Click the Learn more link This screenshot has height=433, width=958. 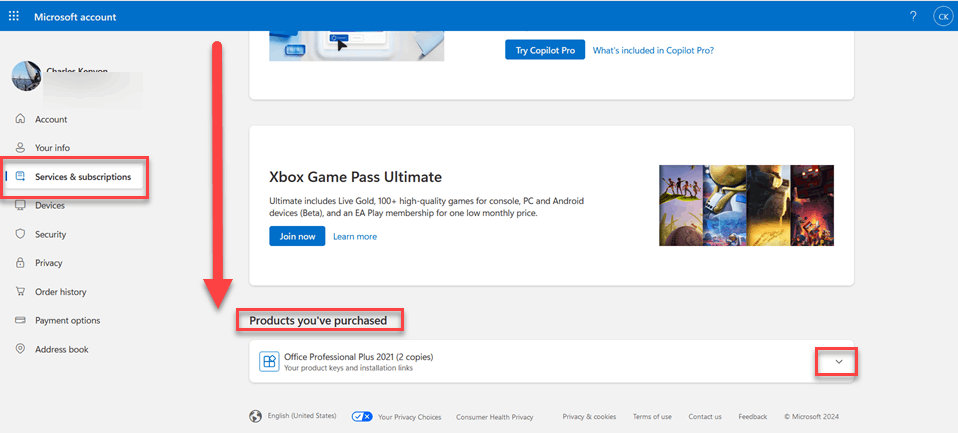click(355, 236)
